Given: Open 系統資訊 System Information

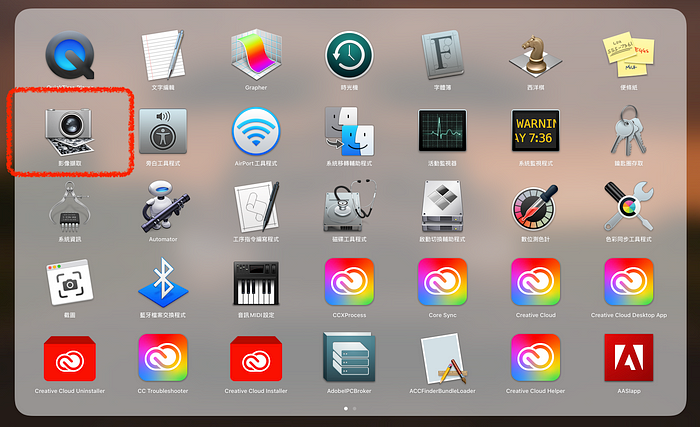Looking at the screenshot, I should (70, 207).
